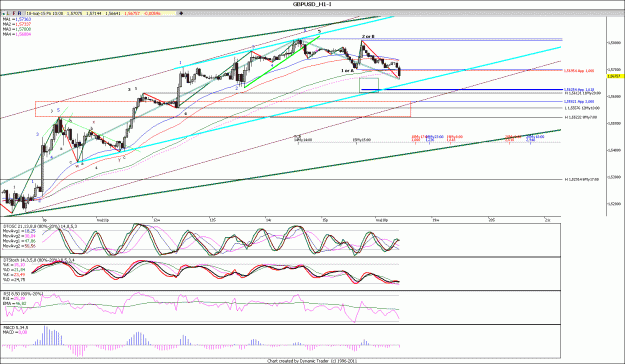
Task: Click the MA3 moving average label
Action: click(x=17, y=30)
